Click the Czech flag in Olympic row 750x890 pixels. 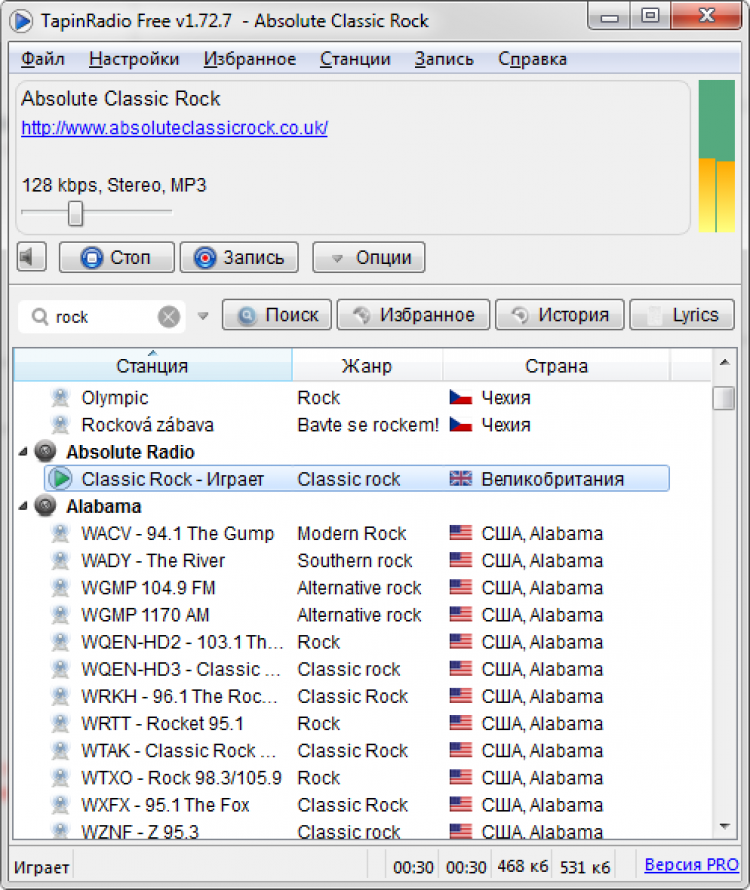coord(460,397)
